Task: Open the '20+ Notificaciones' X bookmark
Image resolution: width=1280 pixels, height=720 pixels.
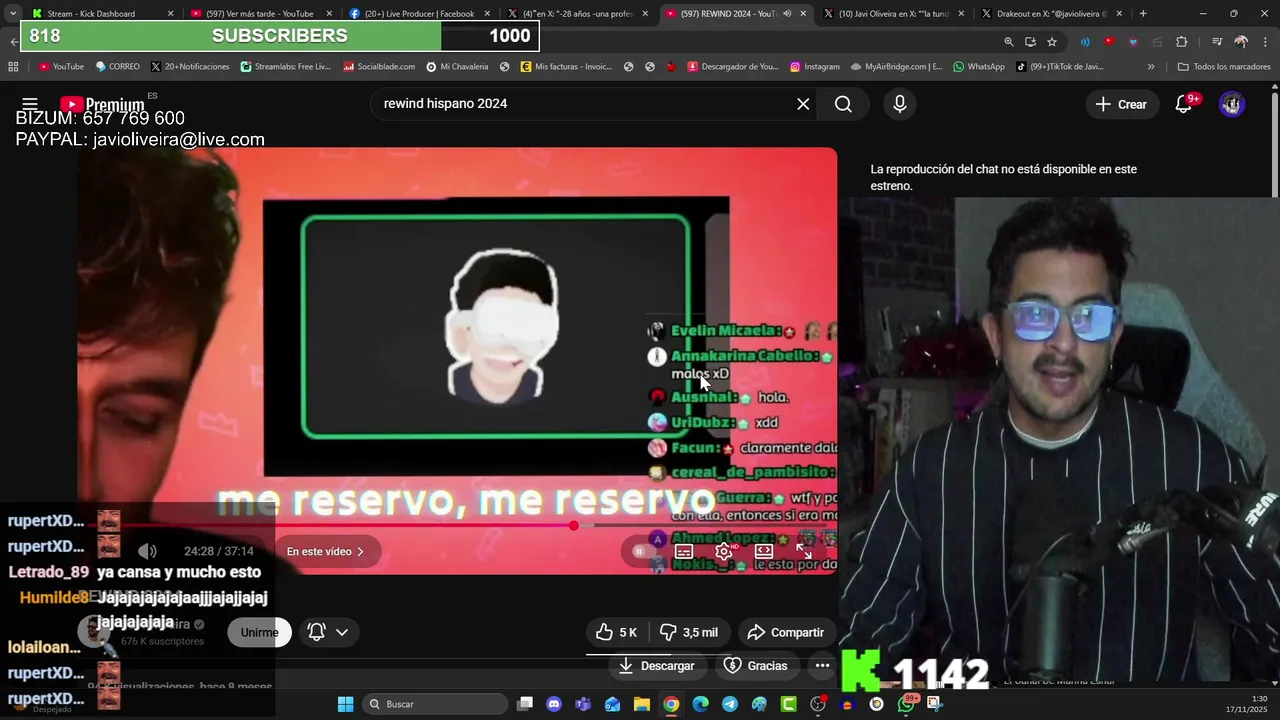Action: point(190,67)
